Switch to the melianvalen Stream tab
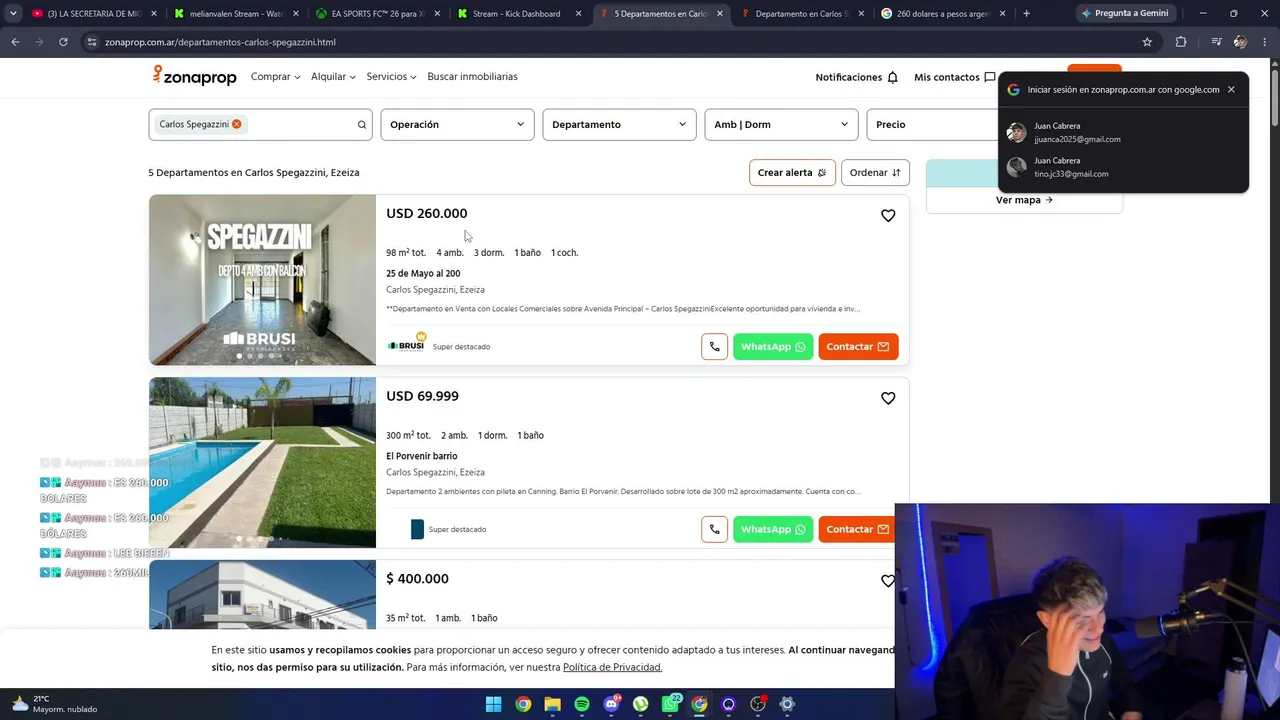The image size is (1280, 720). (x=237, y=14)
